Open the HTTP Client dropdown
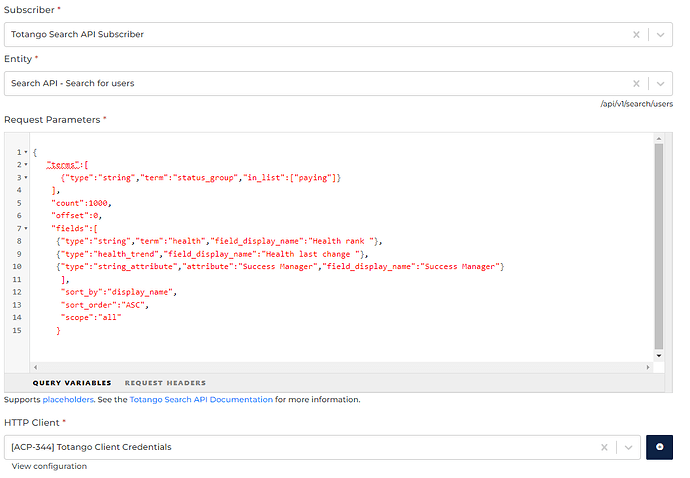The width and height of the screenshot is (690, 478). click(x=628, y=447)
